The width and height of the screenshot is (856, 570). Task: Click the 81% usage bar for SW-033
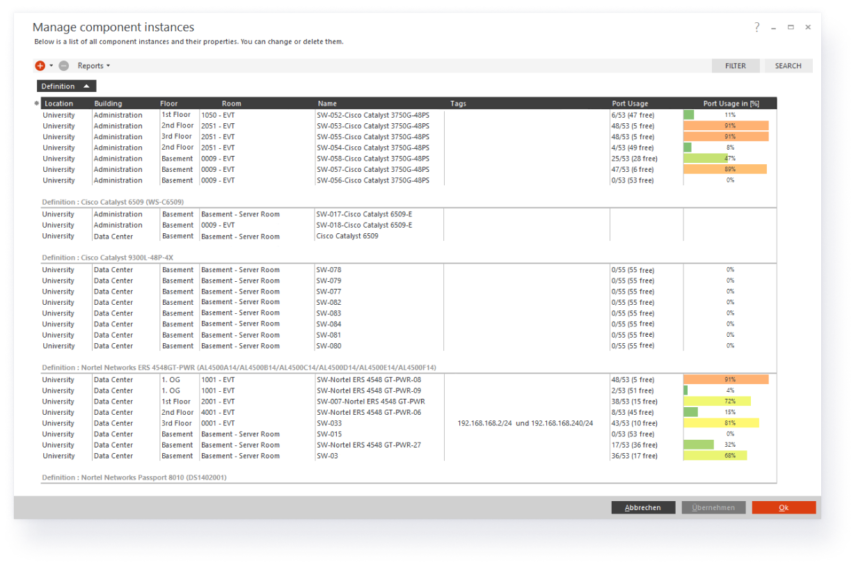tap(721, 424)
